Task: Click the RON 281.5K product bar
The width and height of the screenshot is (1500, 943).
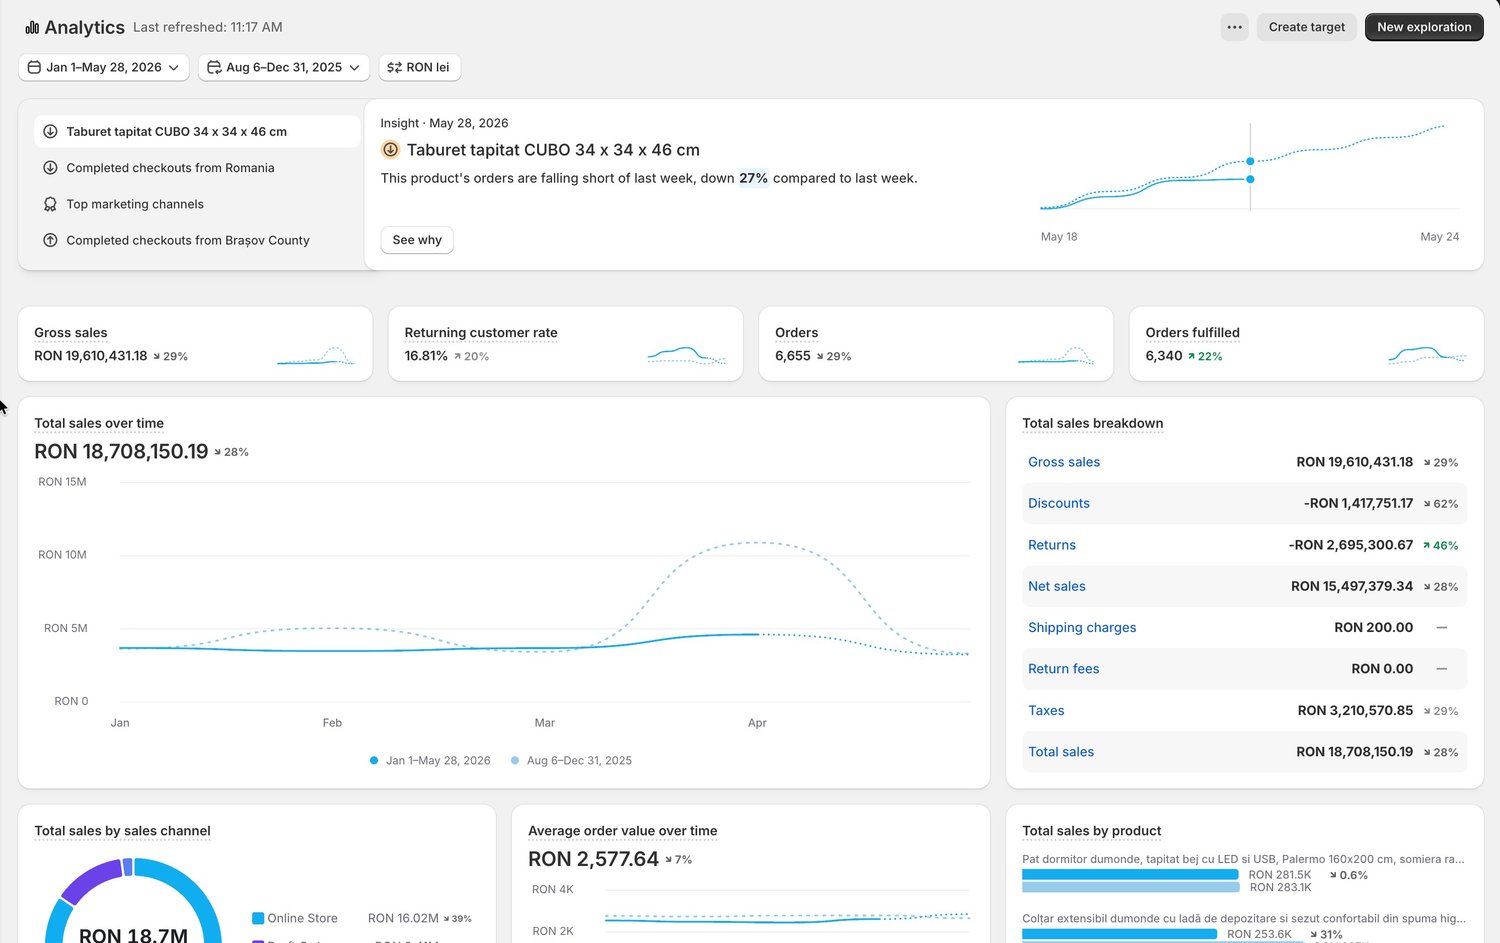Action: (1130, 875)
